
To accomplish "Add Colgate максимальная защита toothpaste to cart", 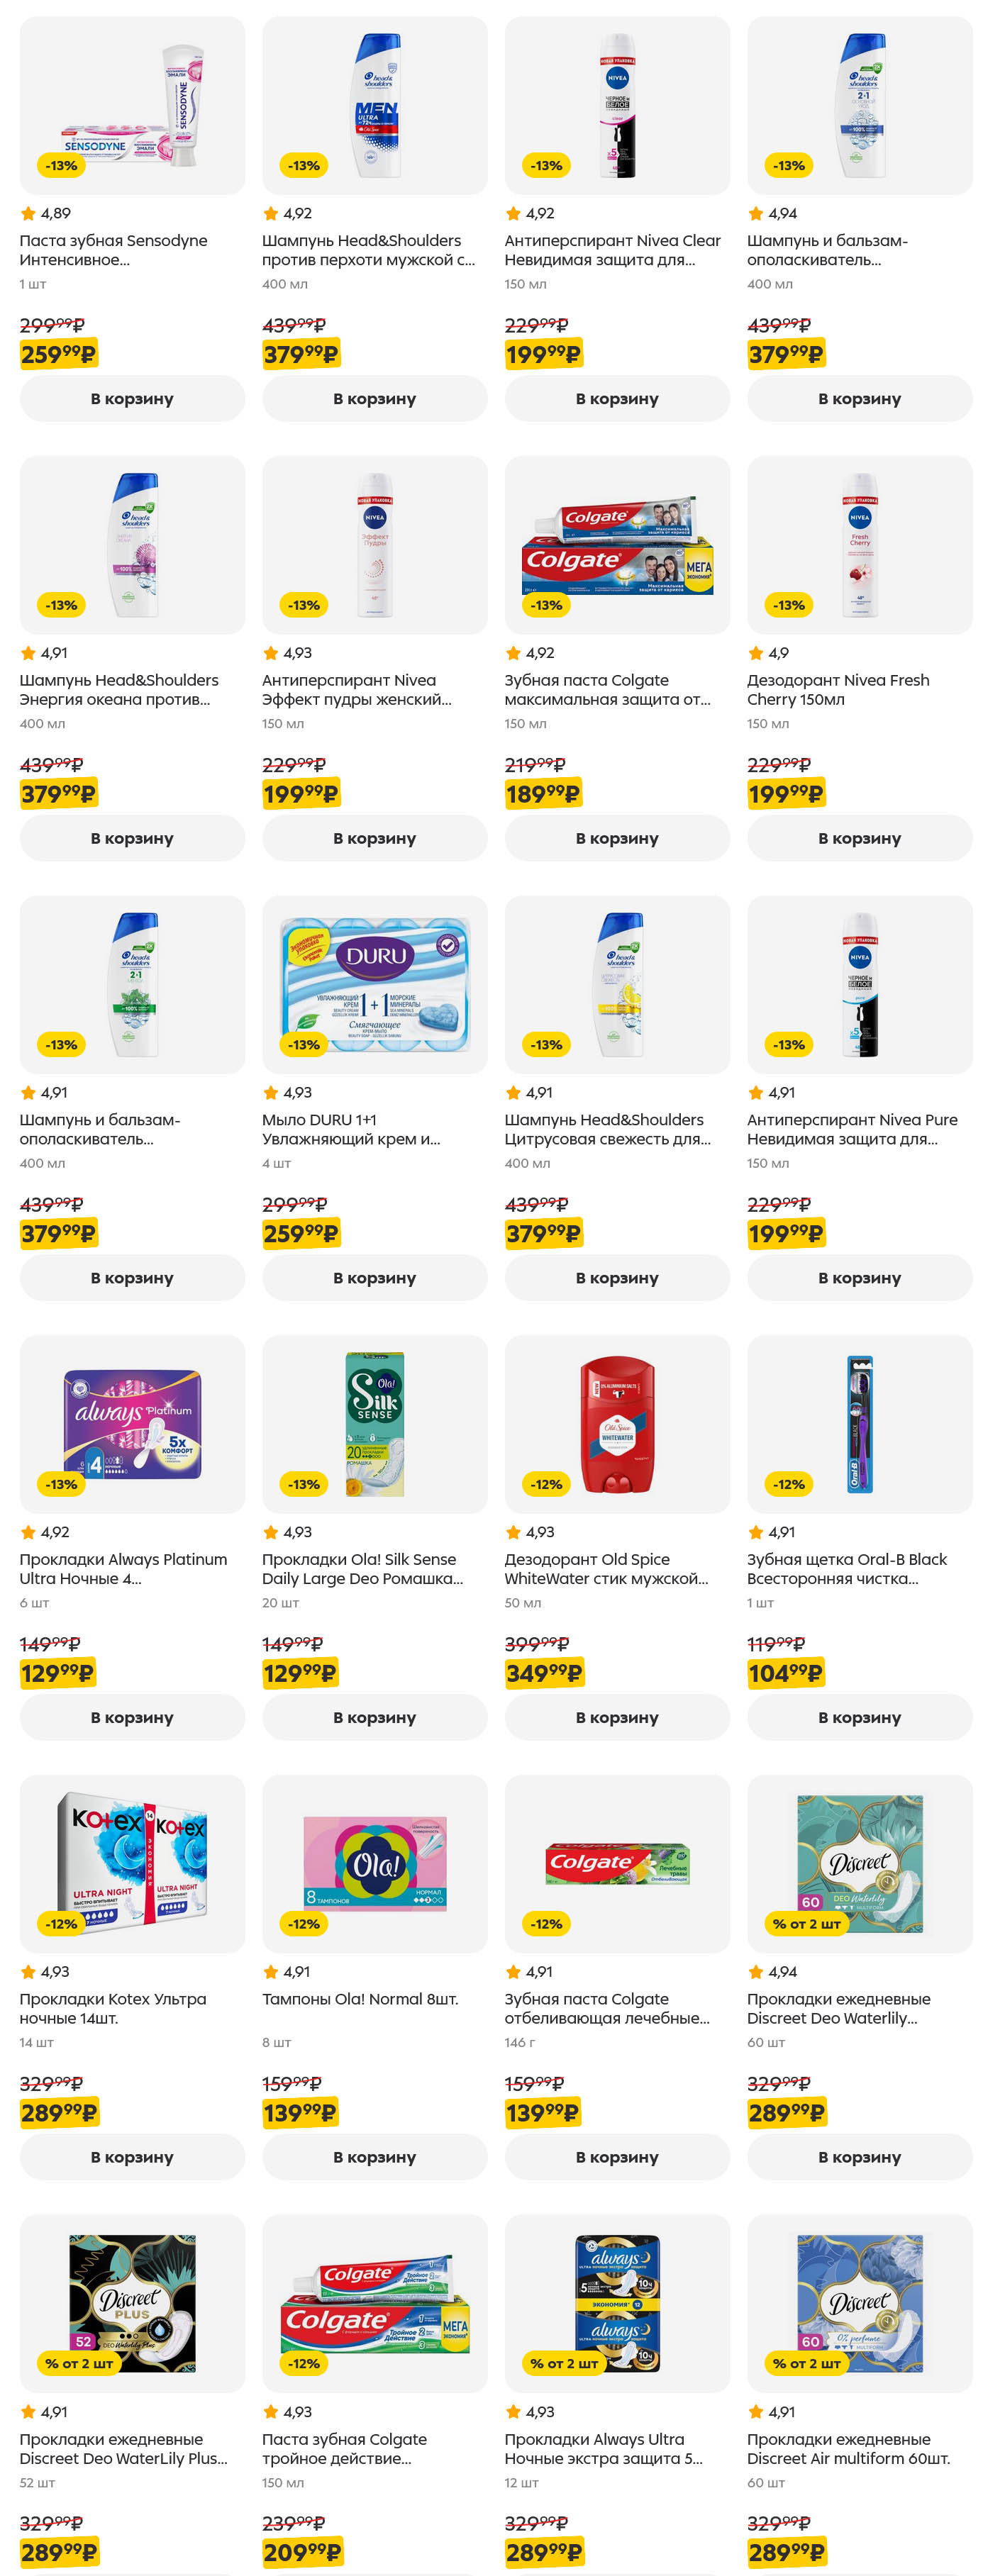I will coord(617,839).
